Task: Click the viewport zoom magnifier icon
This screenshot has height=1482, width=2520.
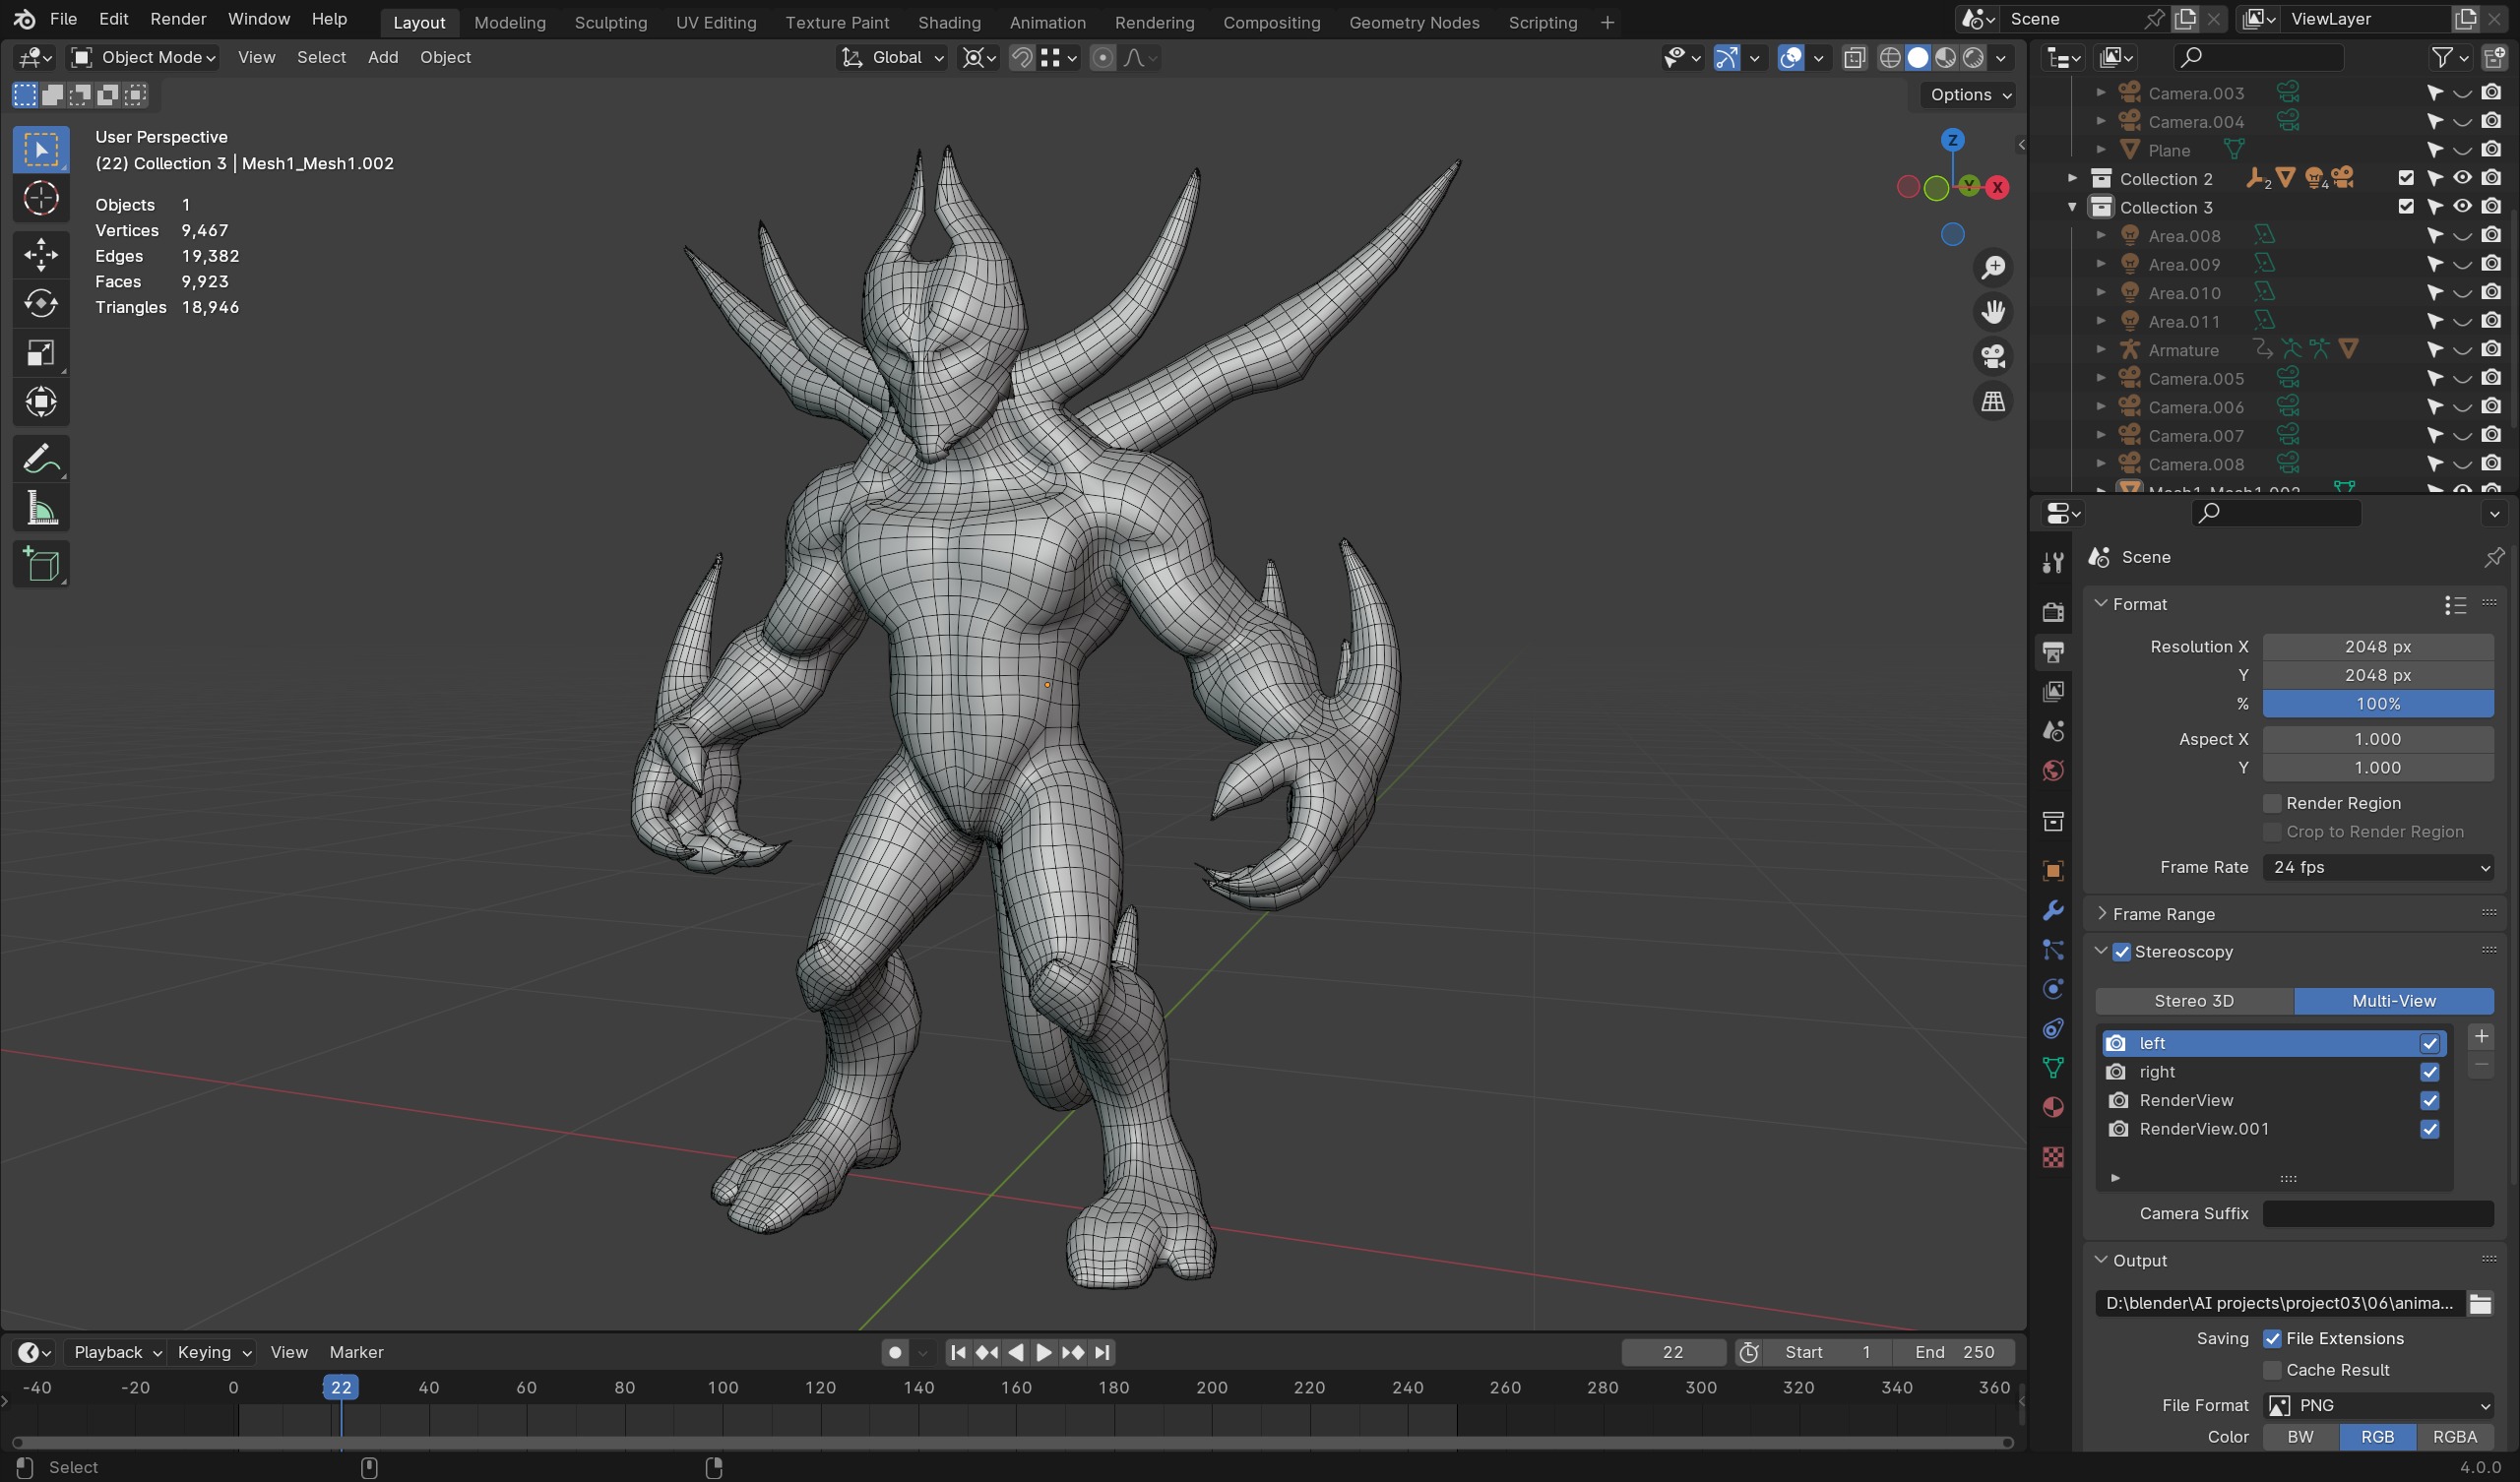Action: click(x=1993, y=268)
